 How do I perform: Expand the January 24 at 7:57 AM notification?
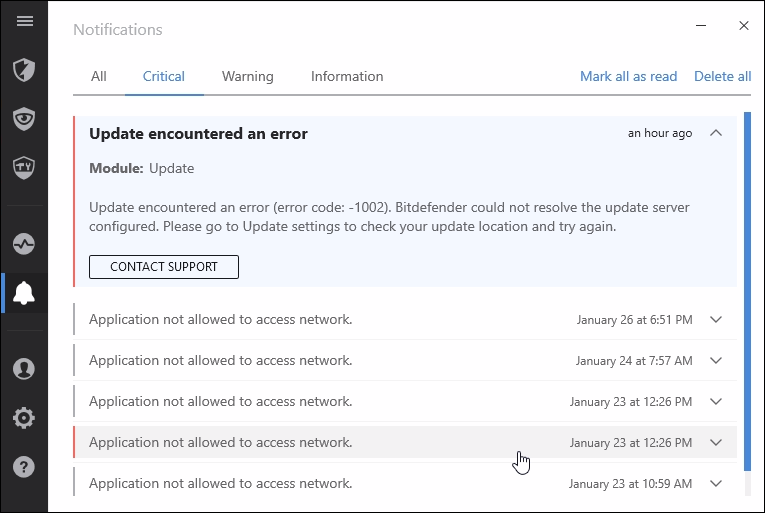coord(716,360)
